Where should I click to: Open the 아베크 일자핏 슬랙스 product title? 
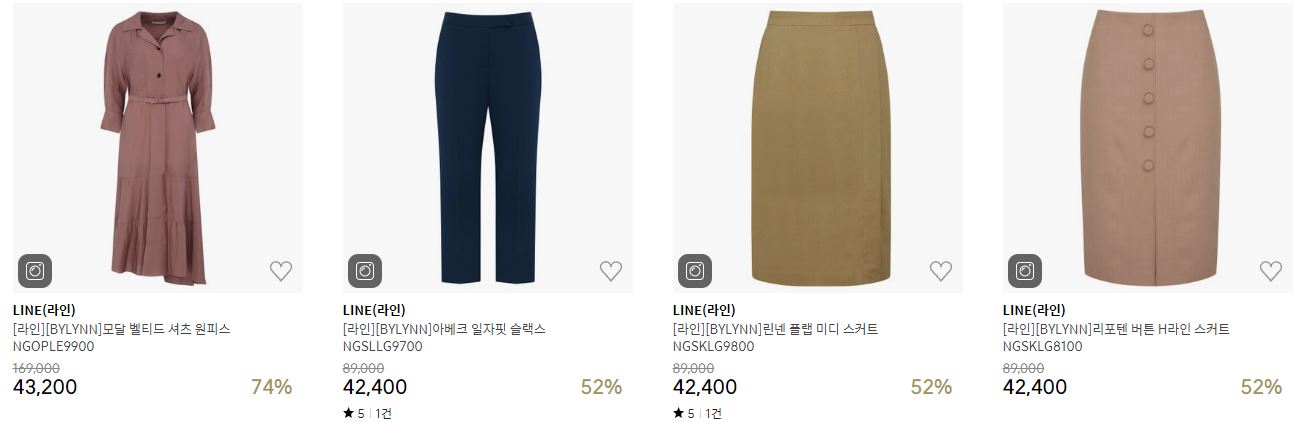tap(444, 329)
